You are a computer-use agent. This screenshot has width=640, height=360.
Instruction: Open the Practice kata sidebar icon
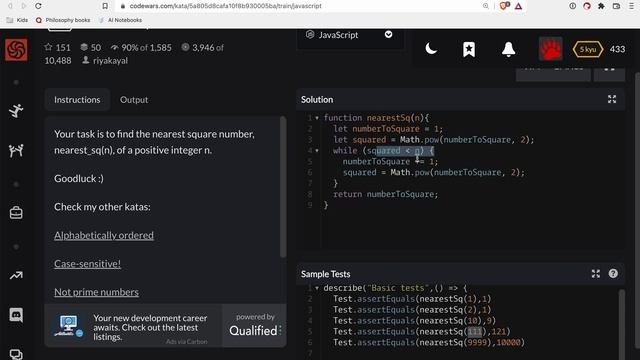(16, 111)
